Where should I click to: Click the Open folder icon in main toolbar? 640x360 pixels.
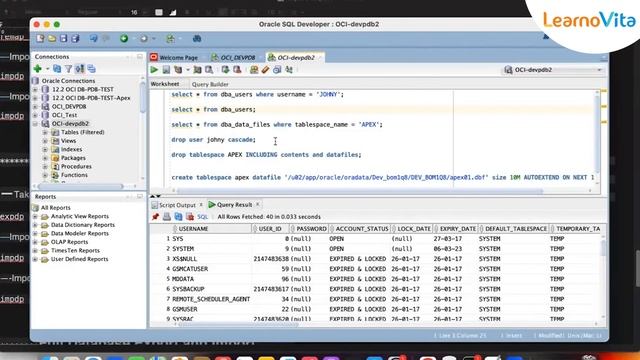52,38
